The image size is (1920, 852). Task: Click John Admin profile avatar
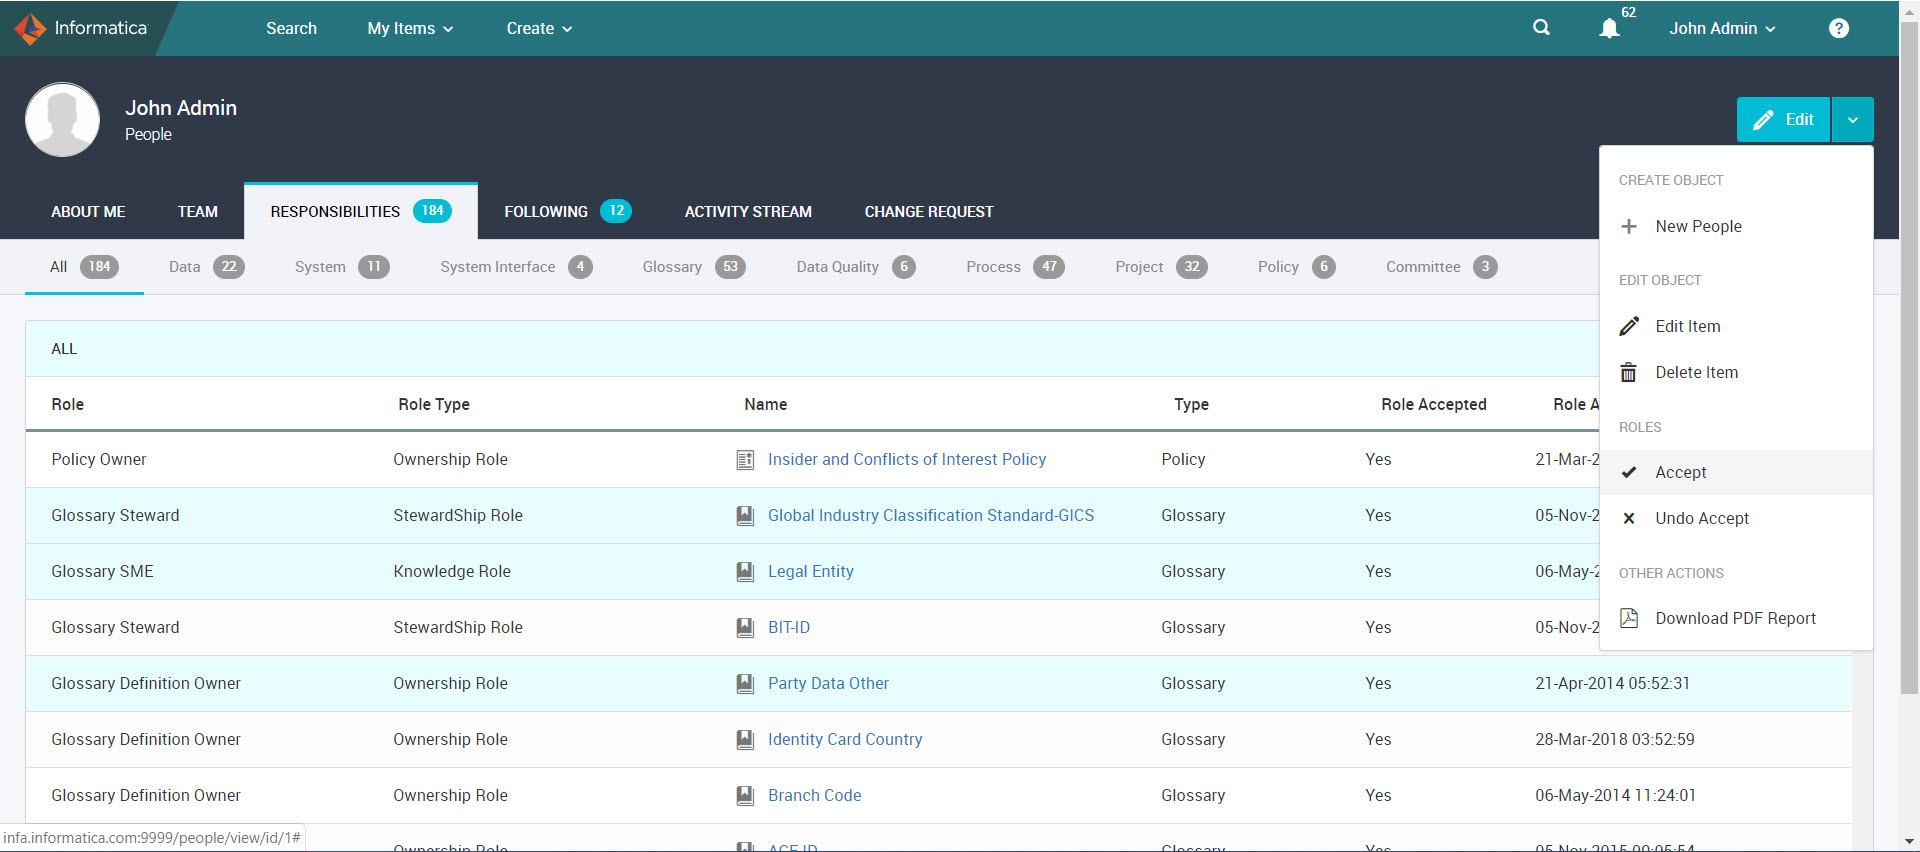62,120
